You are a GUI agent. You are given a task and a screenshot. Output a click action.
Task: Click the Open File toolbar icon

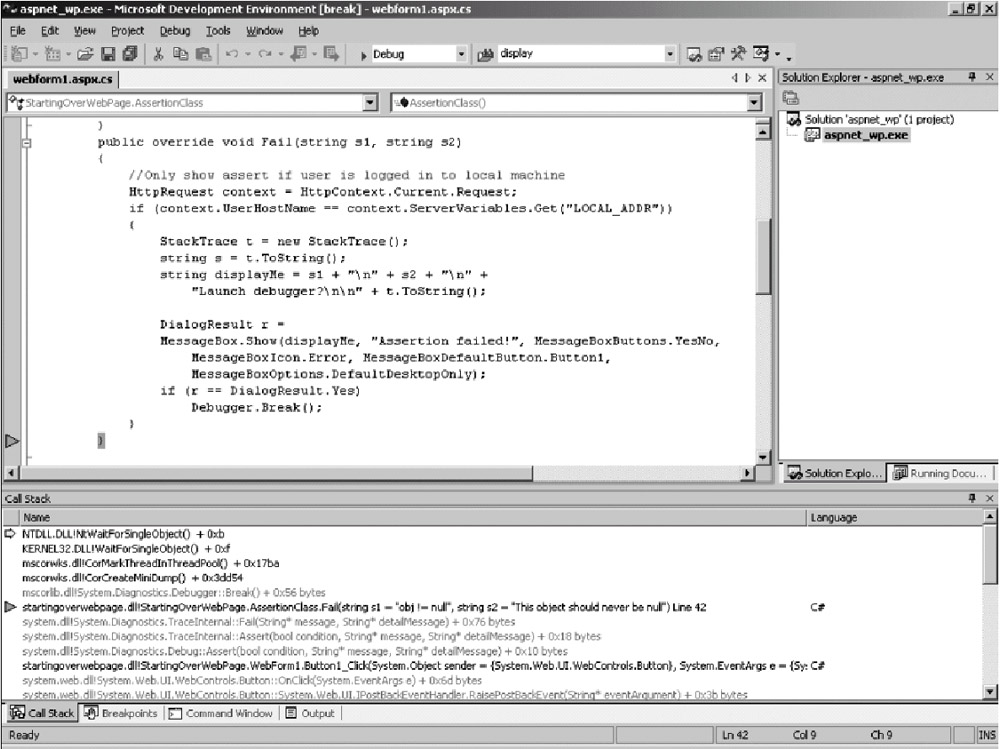pyautogui.click(x=85, y=54)
